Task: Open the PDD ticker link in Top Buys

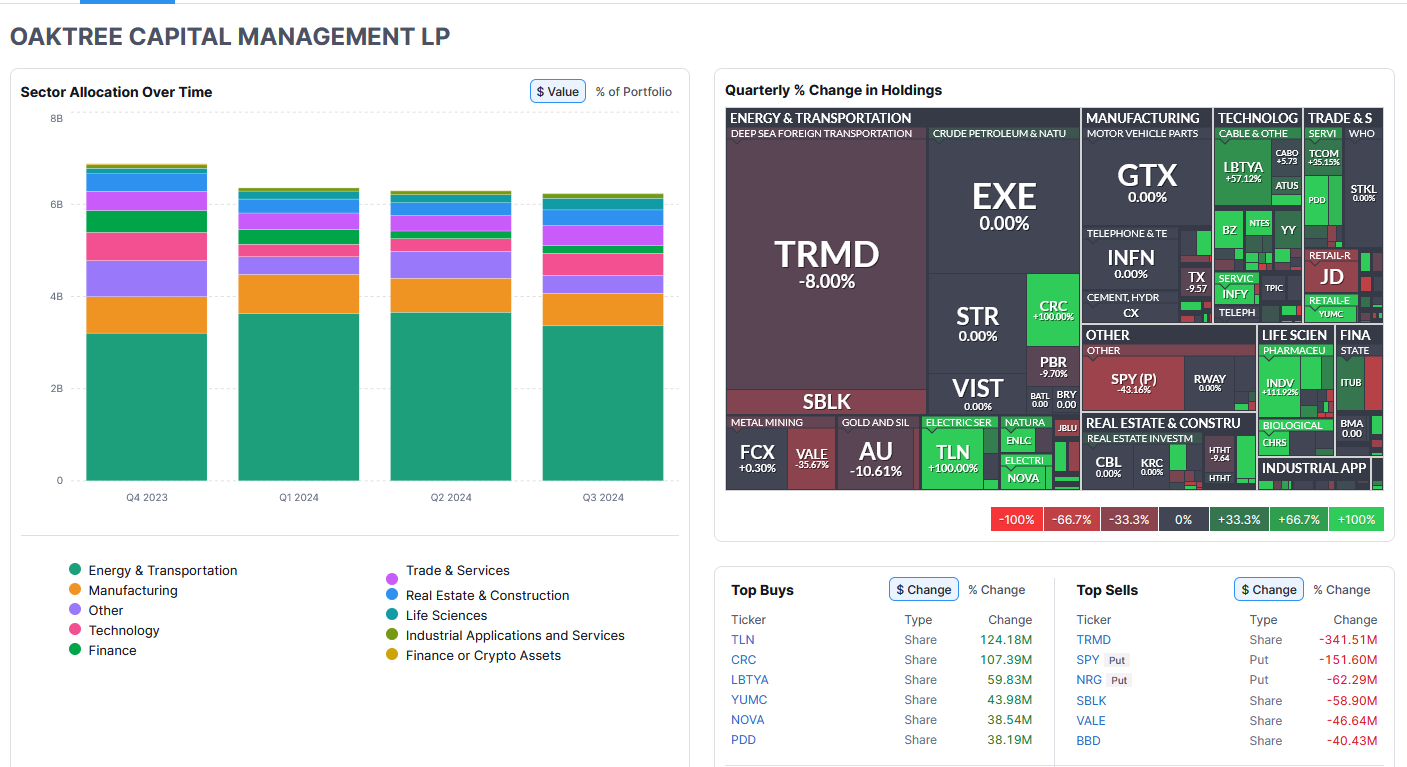Action: (744, 740)
